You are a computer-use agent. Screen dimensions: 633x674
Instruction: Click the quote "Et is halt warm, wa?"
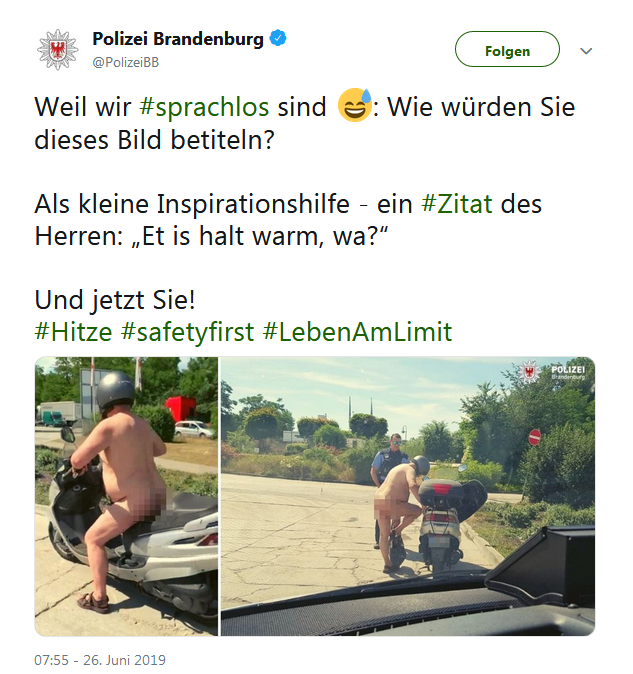tap(260, 236)
